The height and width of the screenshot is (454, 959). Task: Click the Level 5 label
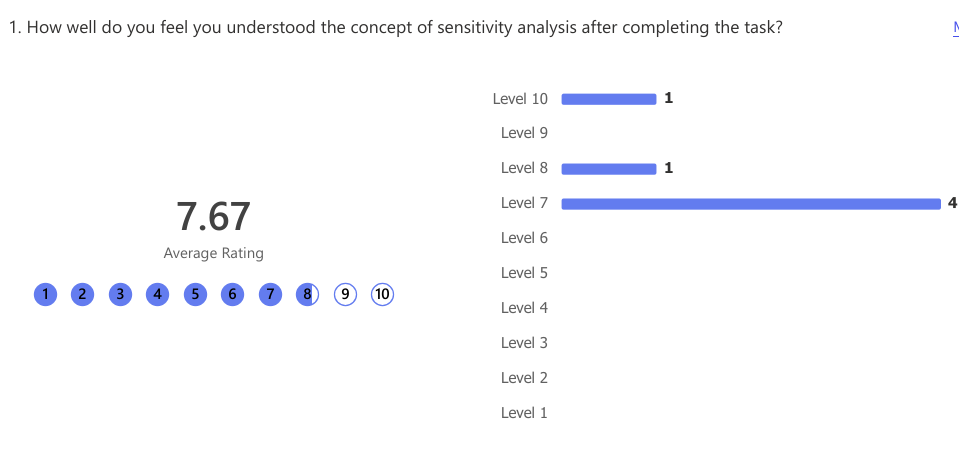524,273
